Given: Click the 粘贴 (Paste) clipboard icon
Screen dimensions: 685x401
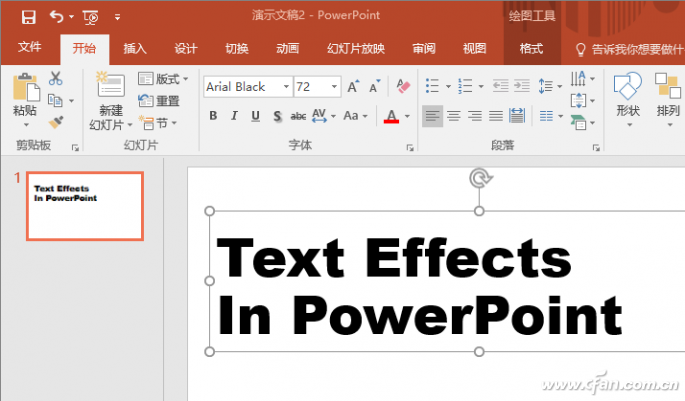Looking at the screenshot, I should coord(25,87).
